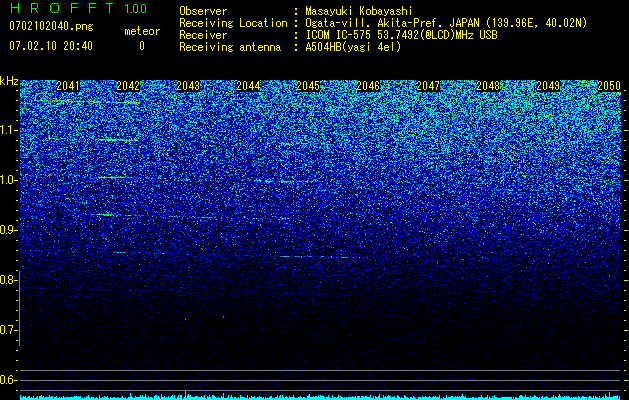Click the 0.8 kHz axis label
629x400 pixels.
[x=8, y=280]
